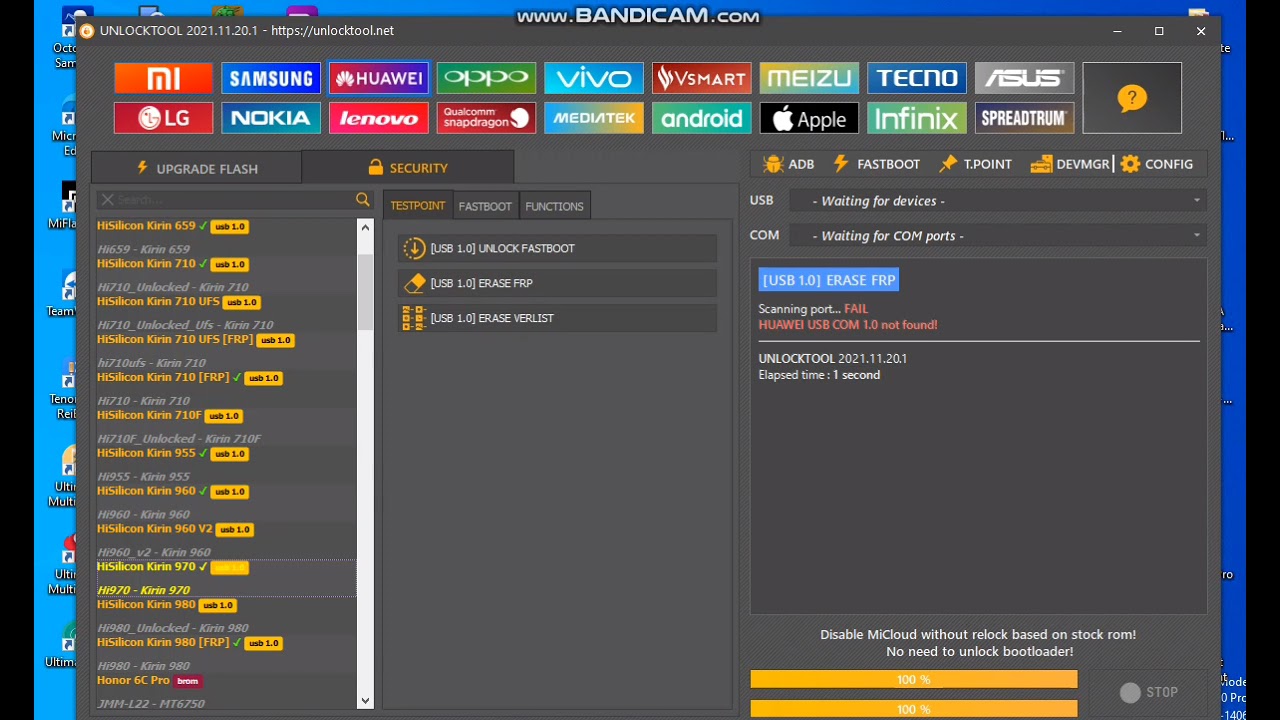Viewport: 1280px width, 720px height.
Task: Select the Apple brand icon
Action: coord(809,118)
